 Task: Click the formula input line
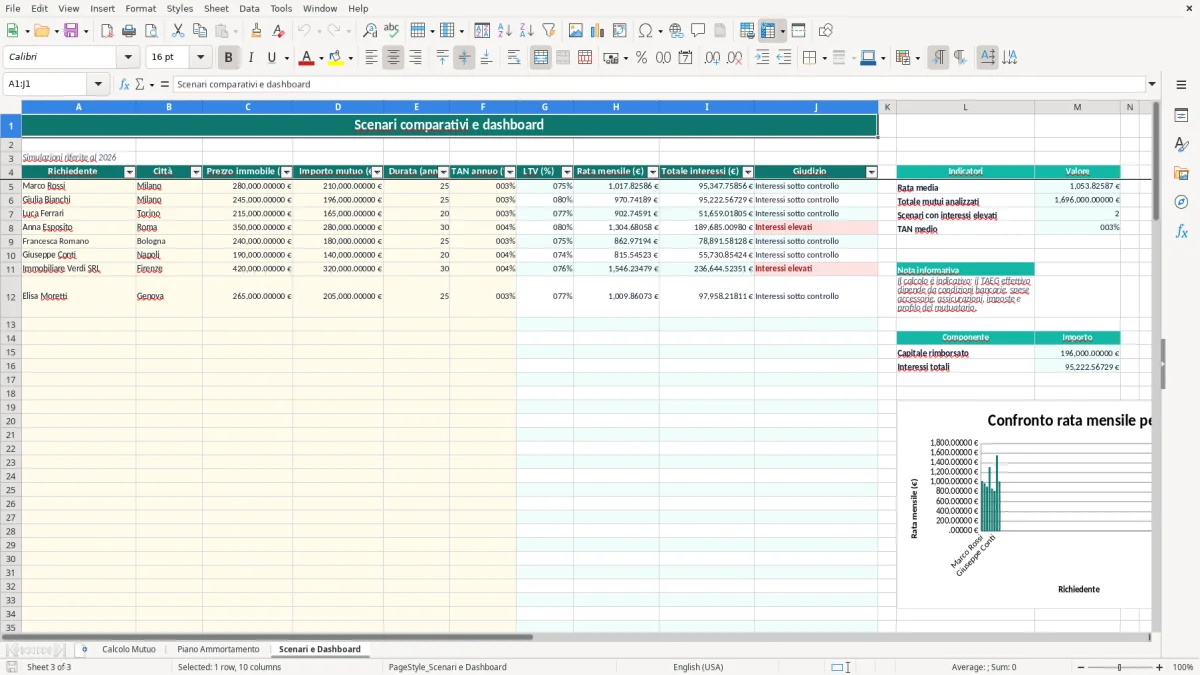658,84
